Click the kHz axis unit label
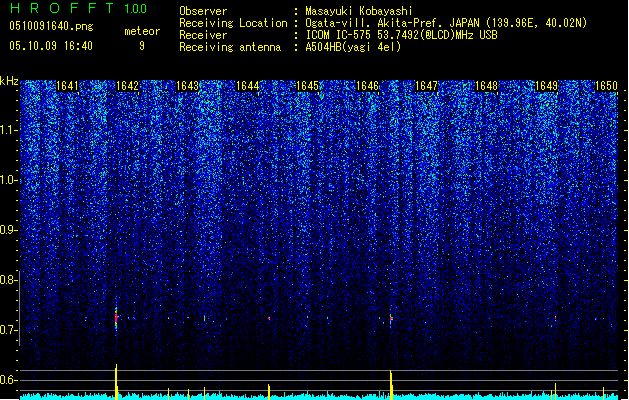 pos(9,81)
